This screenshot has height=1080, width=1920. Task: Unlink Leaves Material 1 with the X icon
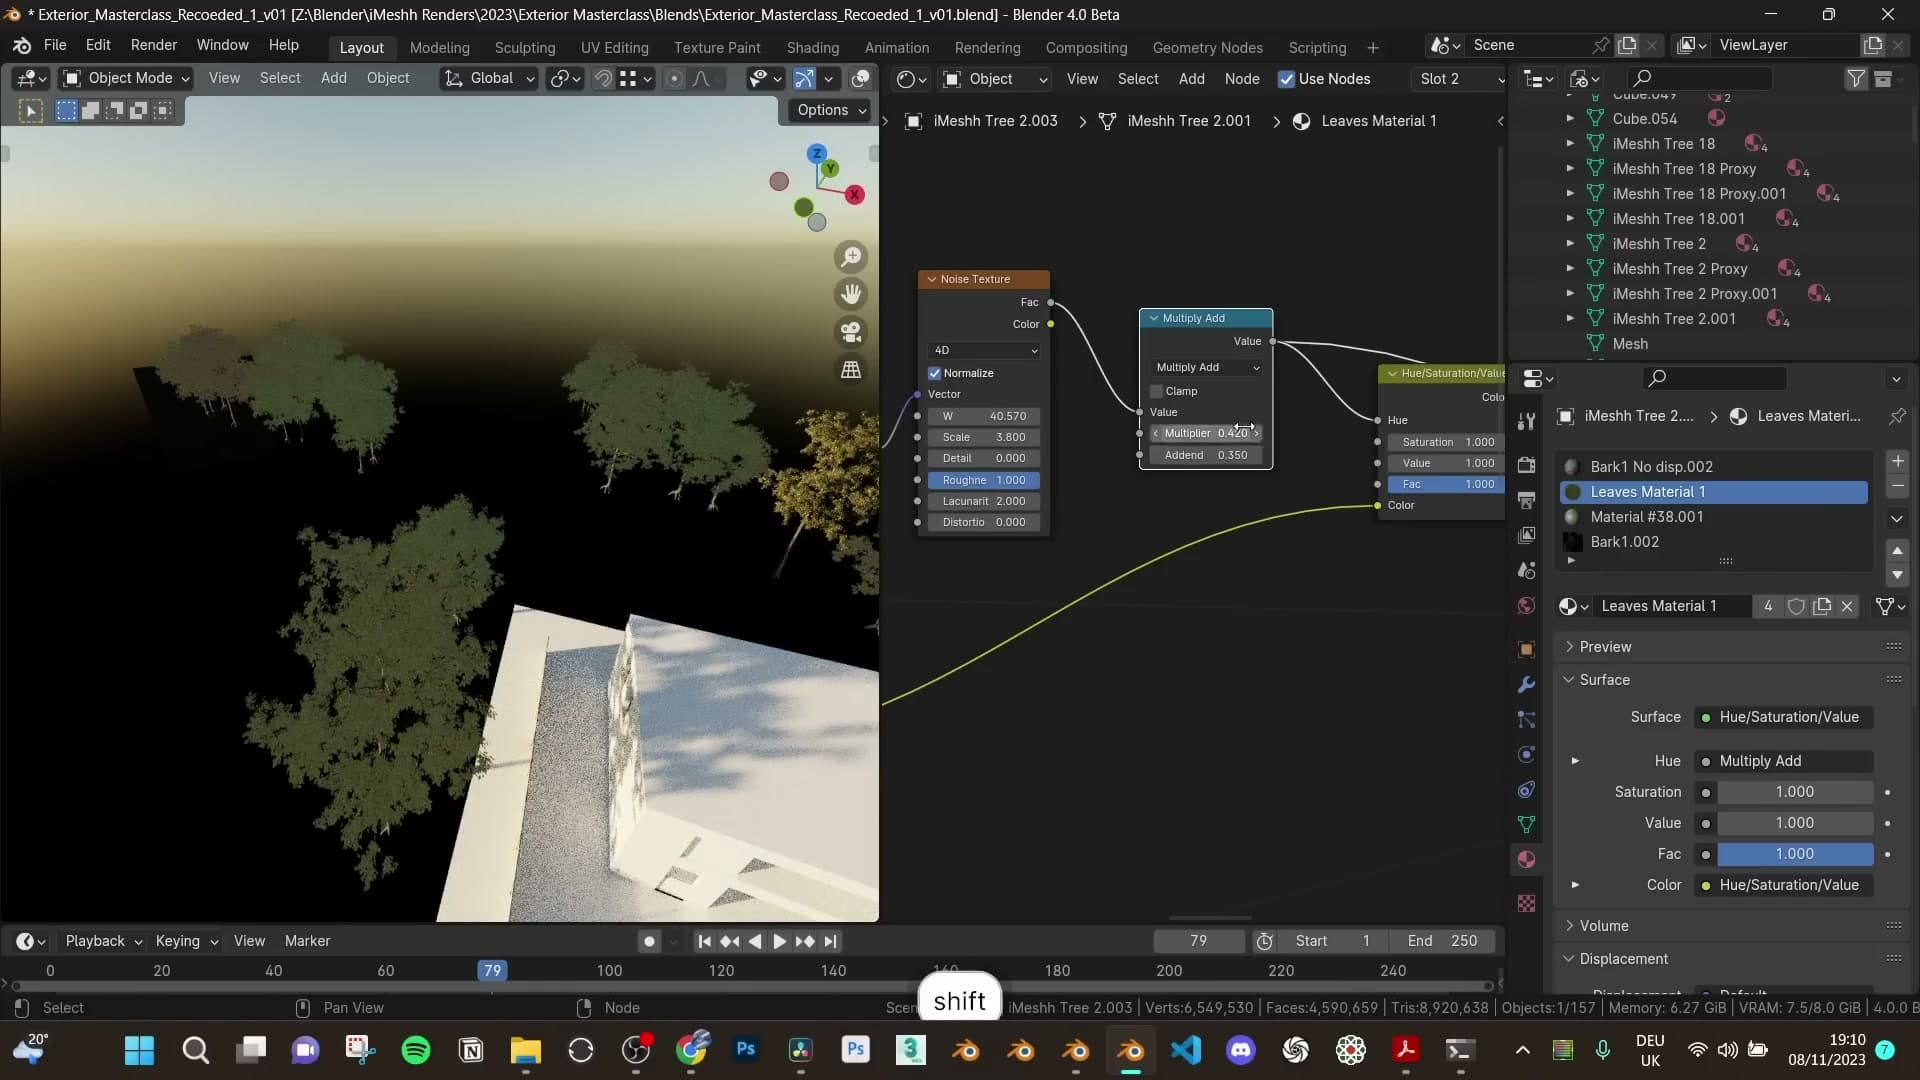click(1847, 606)
